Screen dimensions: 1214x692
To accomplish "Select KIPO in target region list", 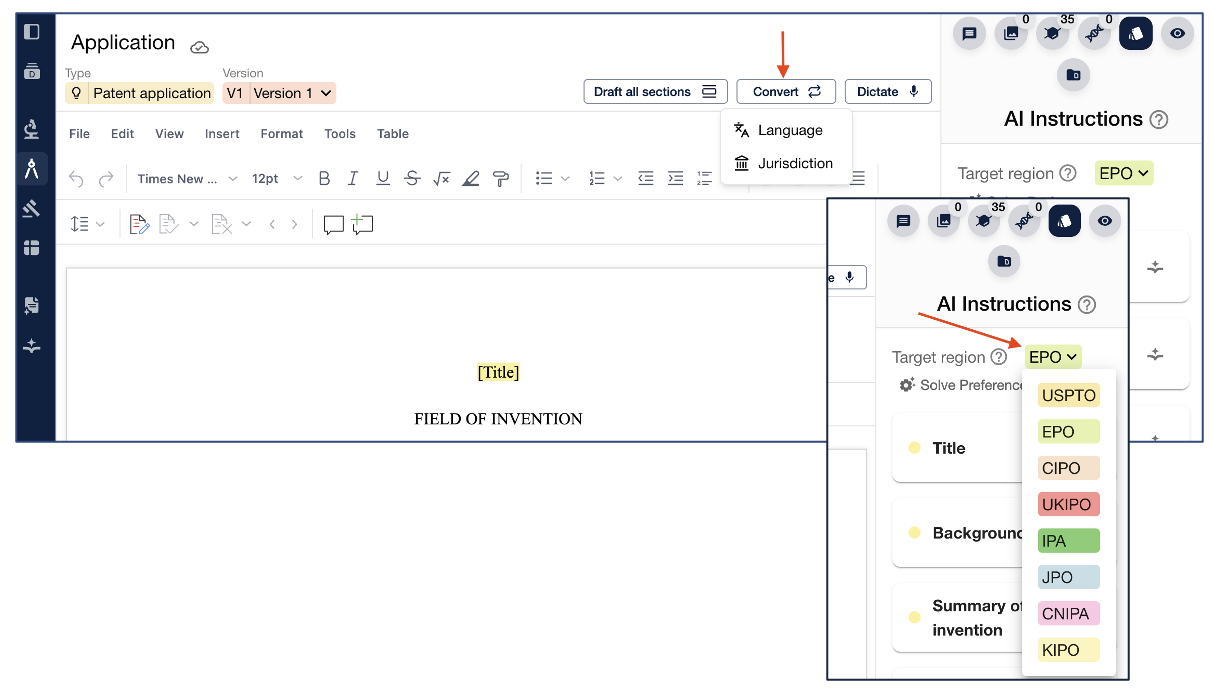I will coord(1069,650).
